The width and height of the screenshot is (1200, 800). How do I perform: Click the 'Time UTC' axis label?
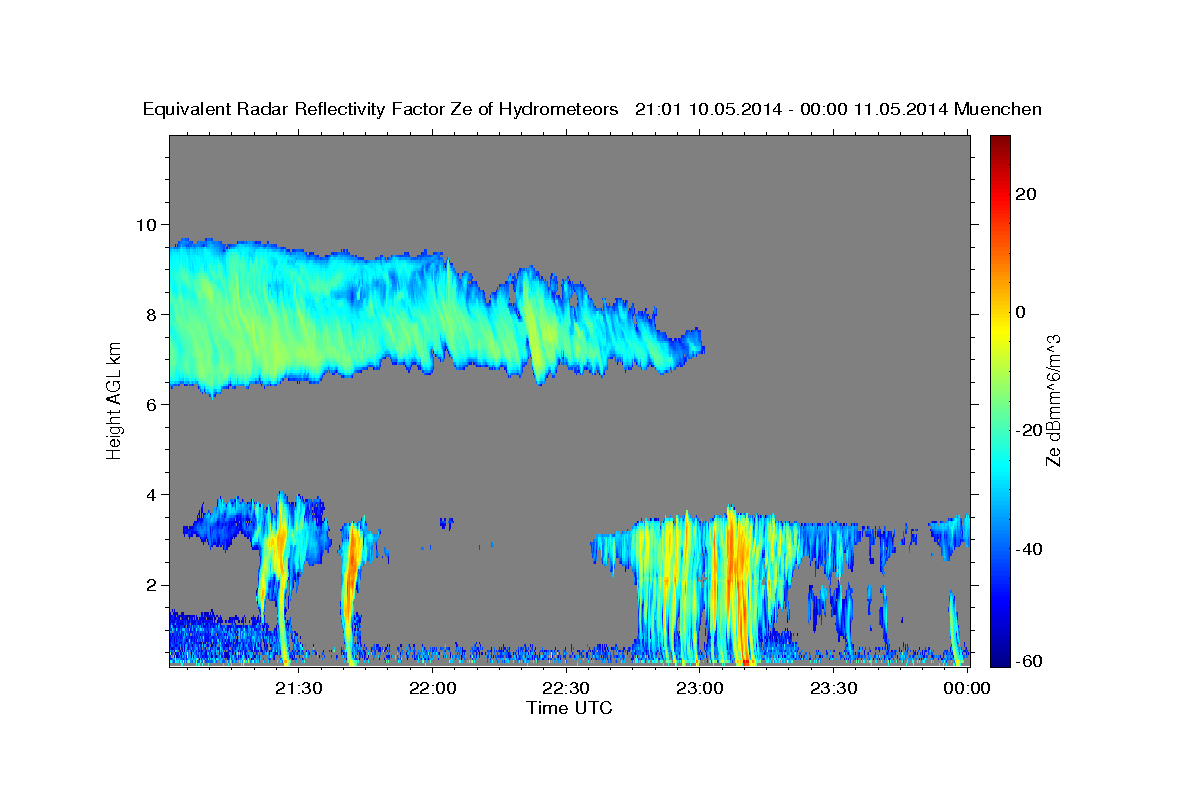tap(569, 708)
